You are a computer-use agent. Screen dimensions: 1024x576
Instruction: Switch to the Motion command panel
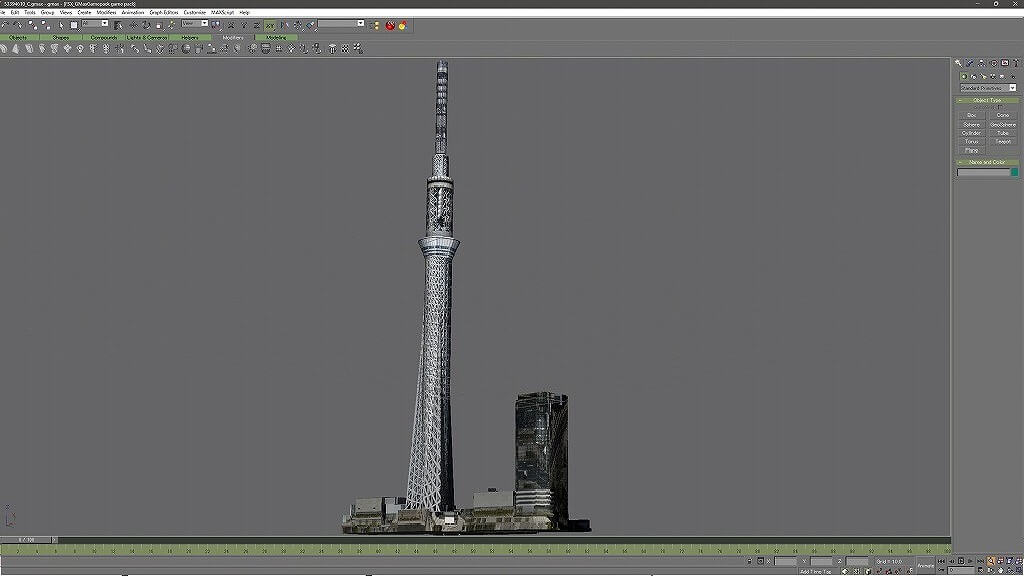[x=993, y=63]
